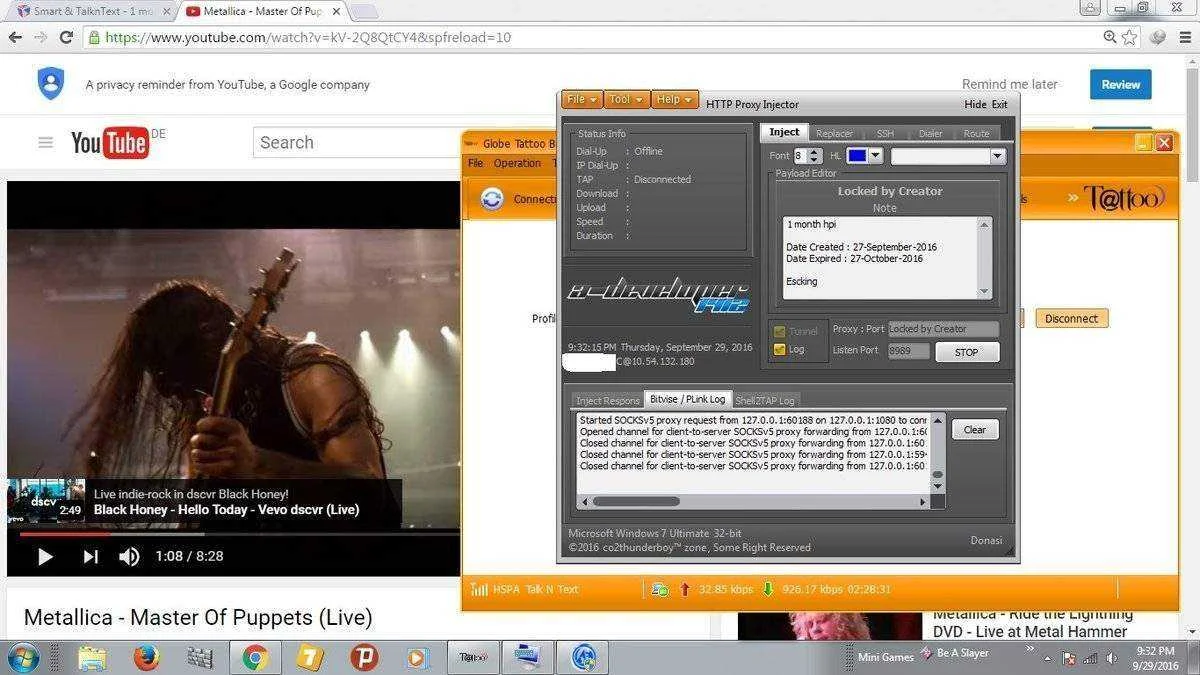The width and height of the screenshot is (1200, 675).
Task: Select the Bitvise / PLink Log tab
Action: [688, 399]
